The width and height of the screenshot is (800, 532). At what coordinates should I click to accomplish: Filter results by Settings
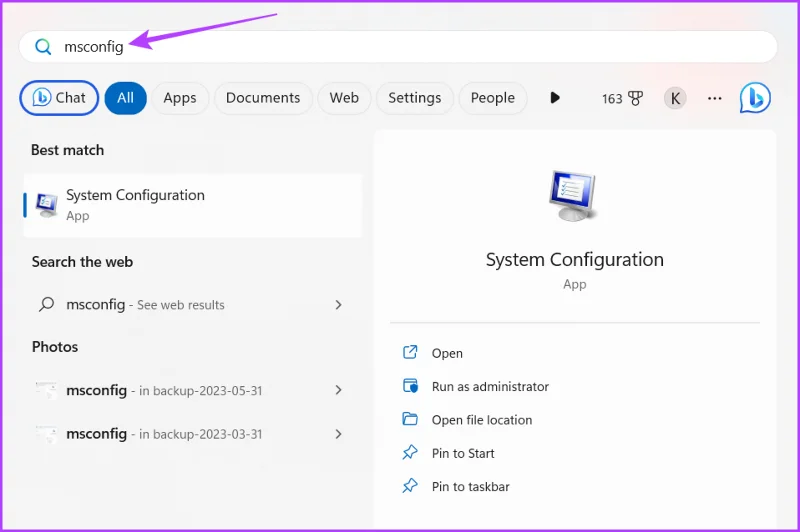coord(414,98)
